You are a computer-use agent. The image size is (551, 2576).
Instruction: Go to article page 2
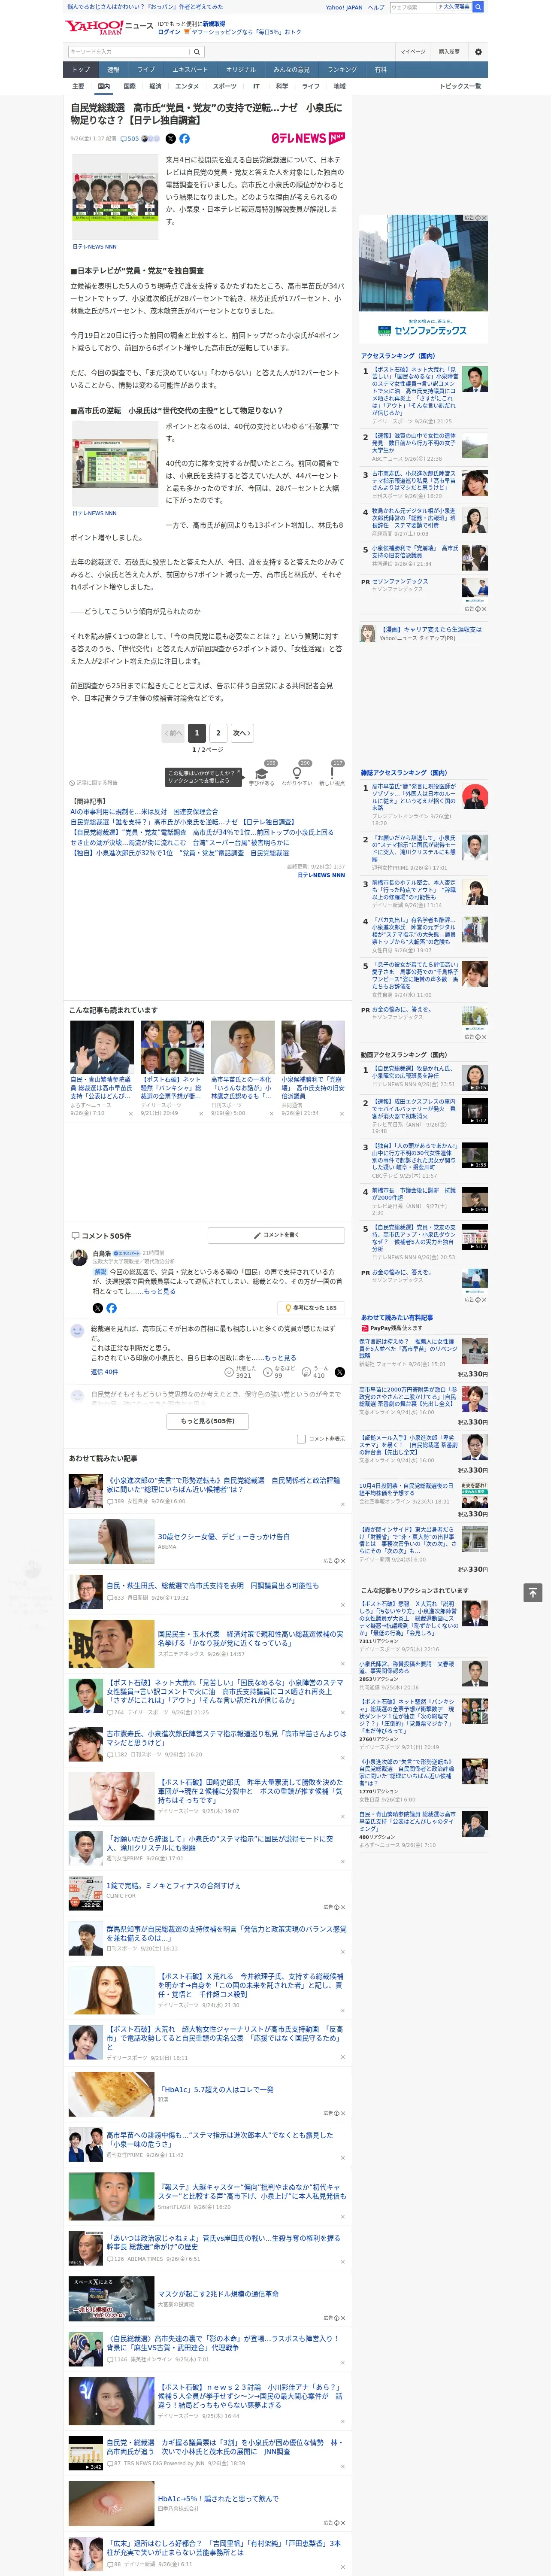coord(218,733)
